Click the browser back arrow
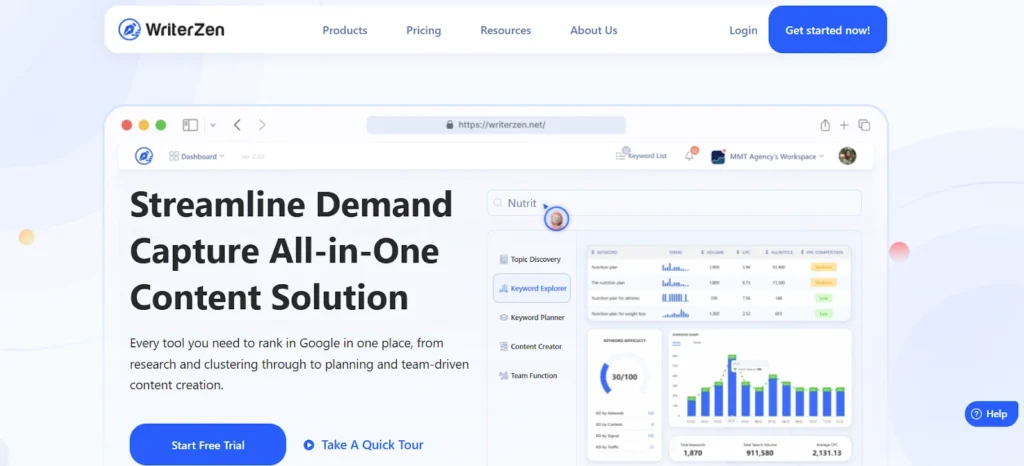Image resolution: width=1024 pixels, height=466 pixels. (237, 125)
